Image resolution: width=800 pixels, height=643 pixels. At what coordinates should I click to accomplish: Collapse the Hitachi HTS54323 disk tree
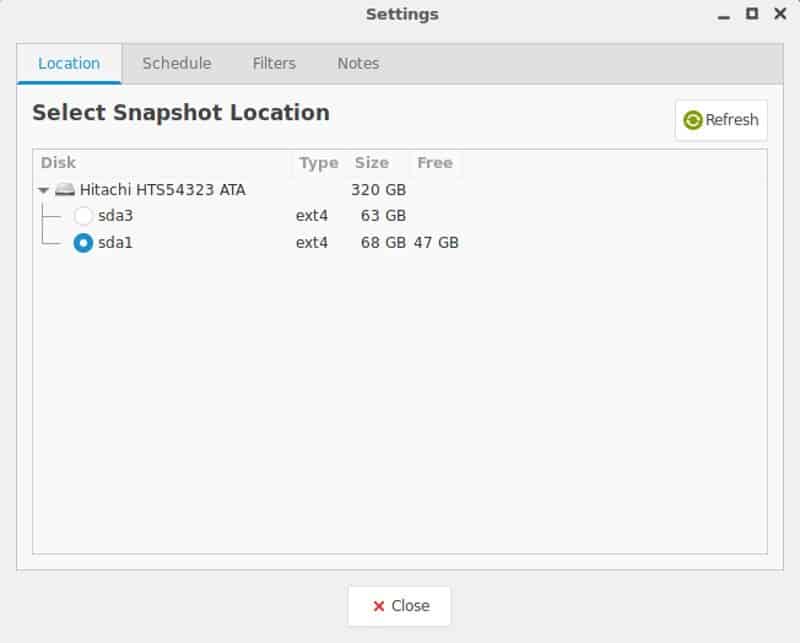pyautogui.click(x=43, y=189)
